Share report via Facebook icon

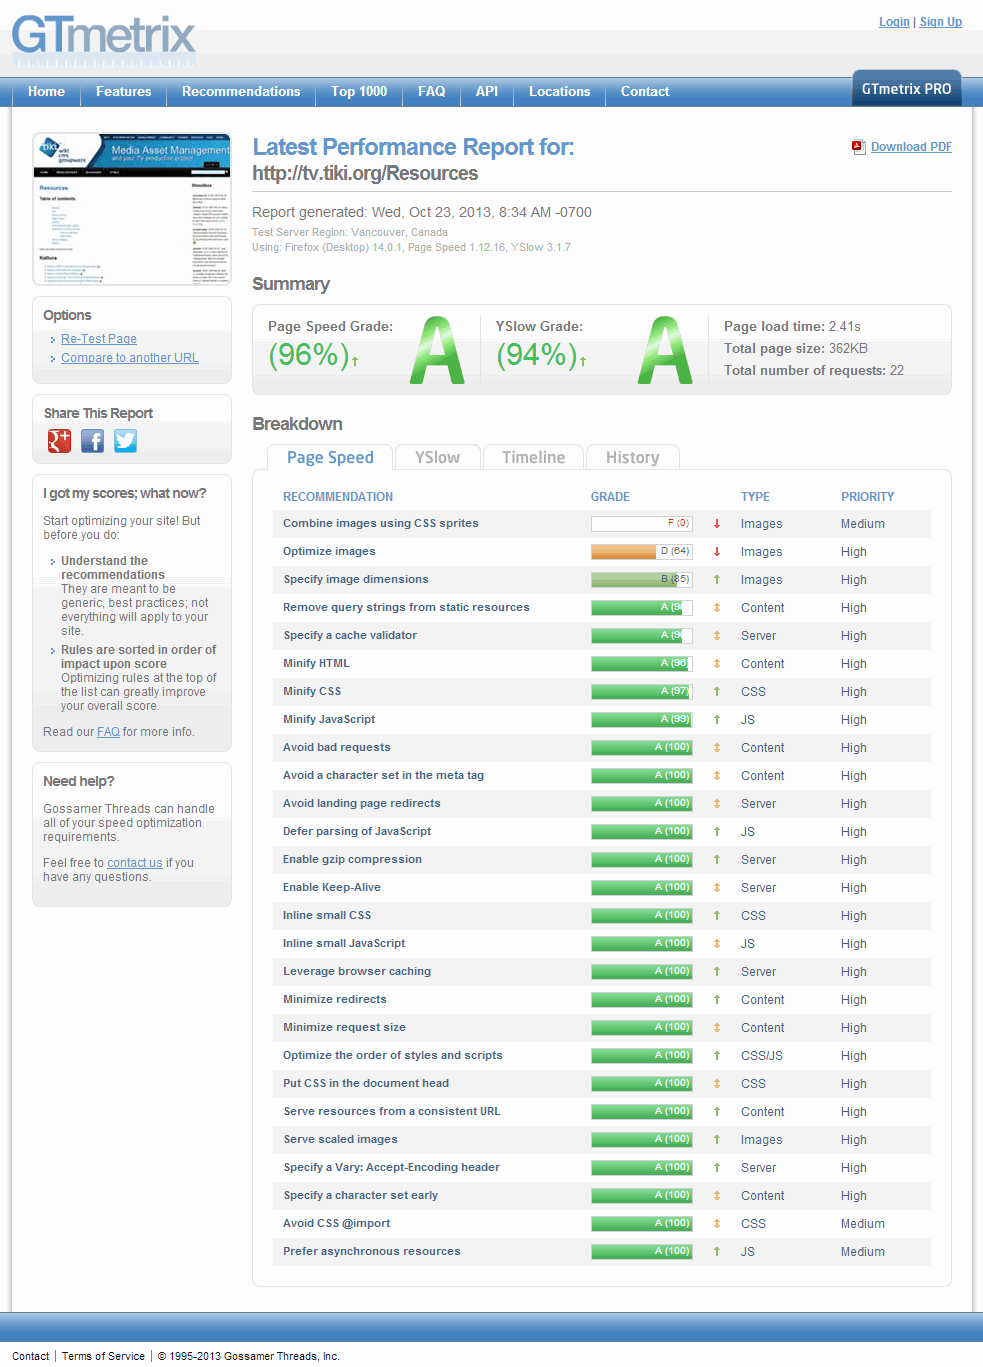coord(92,441)
